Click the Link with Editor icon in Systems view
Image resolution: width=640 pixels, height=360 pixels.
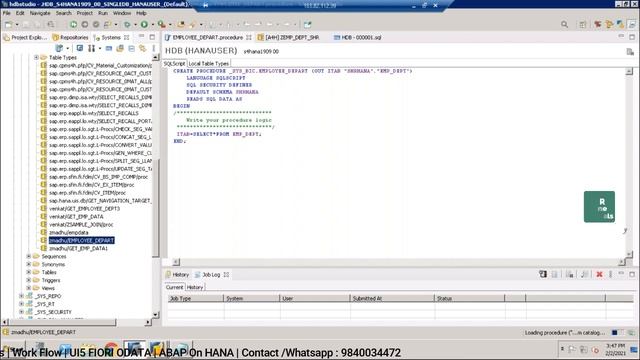coord(142,48)
